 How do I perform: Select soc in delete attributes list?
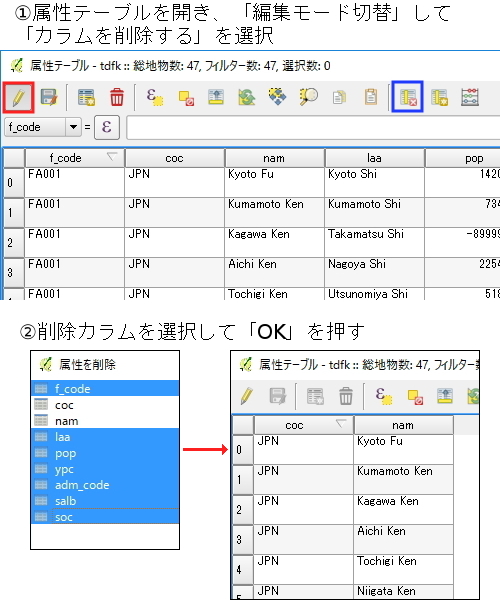click(x=105, y=517)
